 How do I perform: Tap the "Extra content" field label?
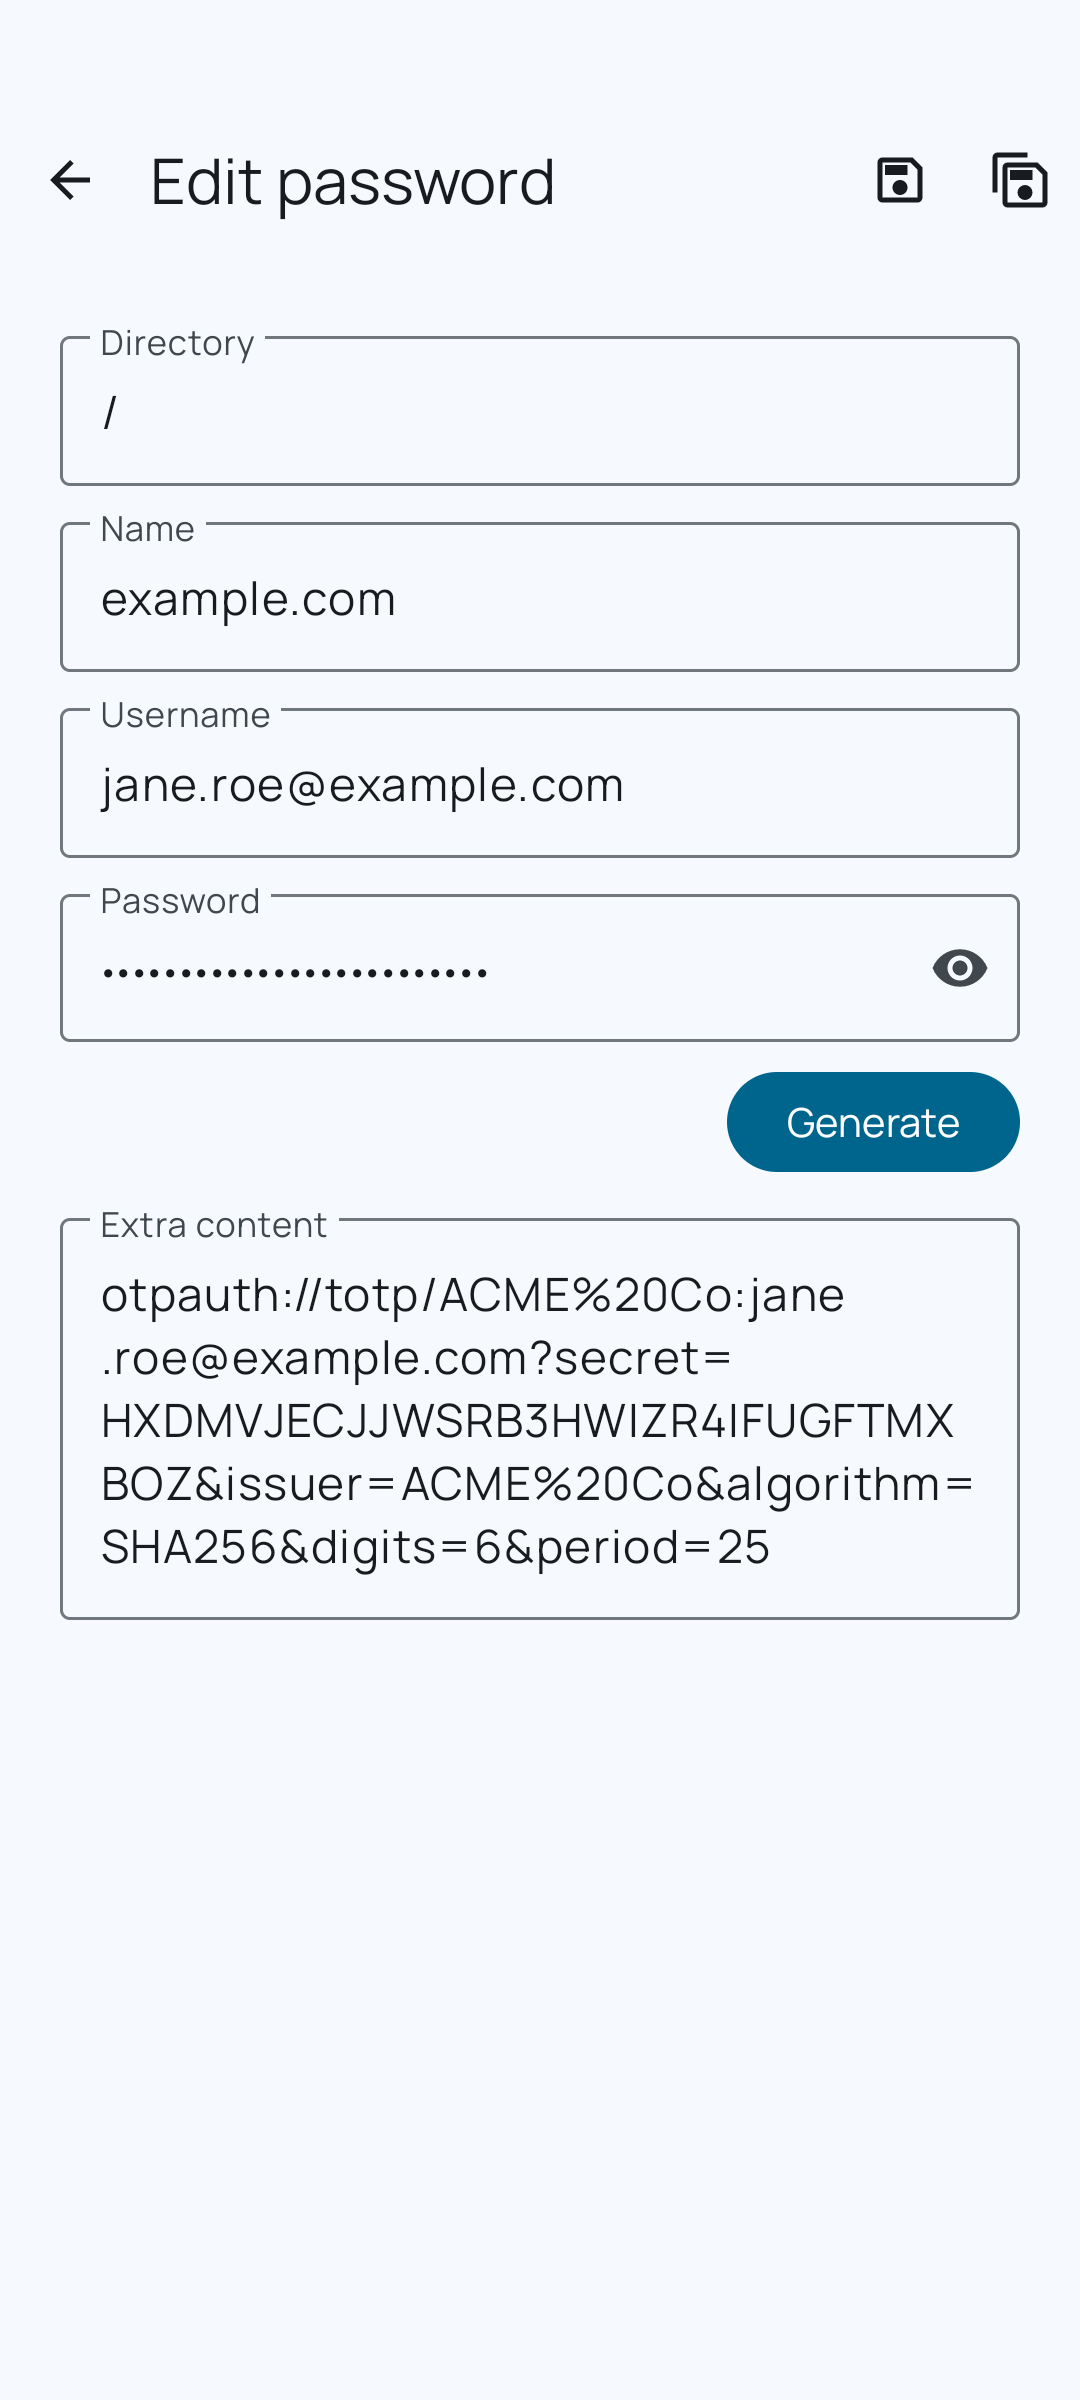[x=213, y=1225]
